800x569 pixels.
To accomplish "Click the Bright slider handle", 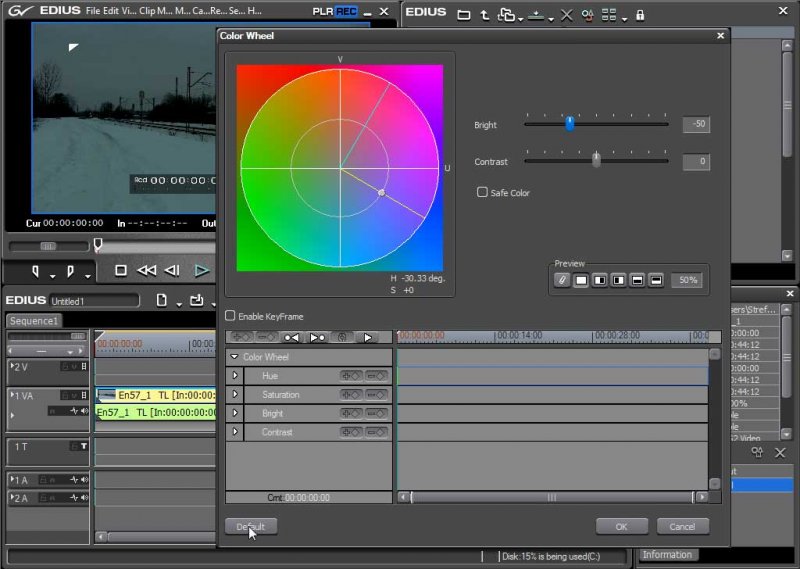I will click(569, 124).
